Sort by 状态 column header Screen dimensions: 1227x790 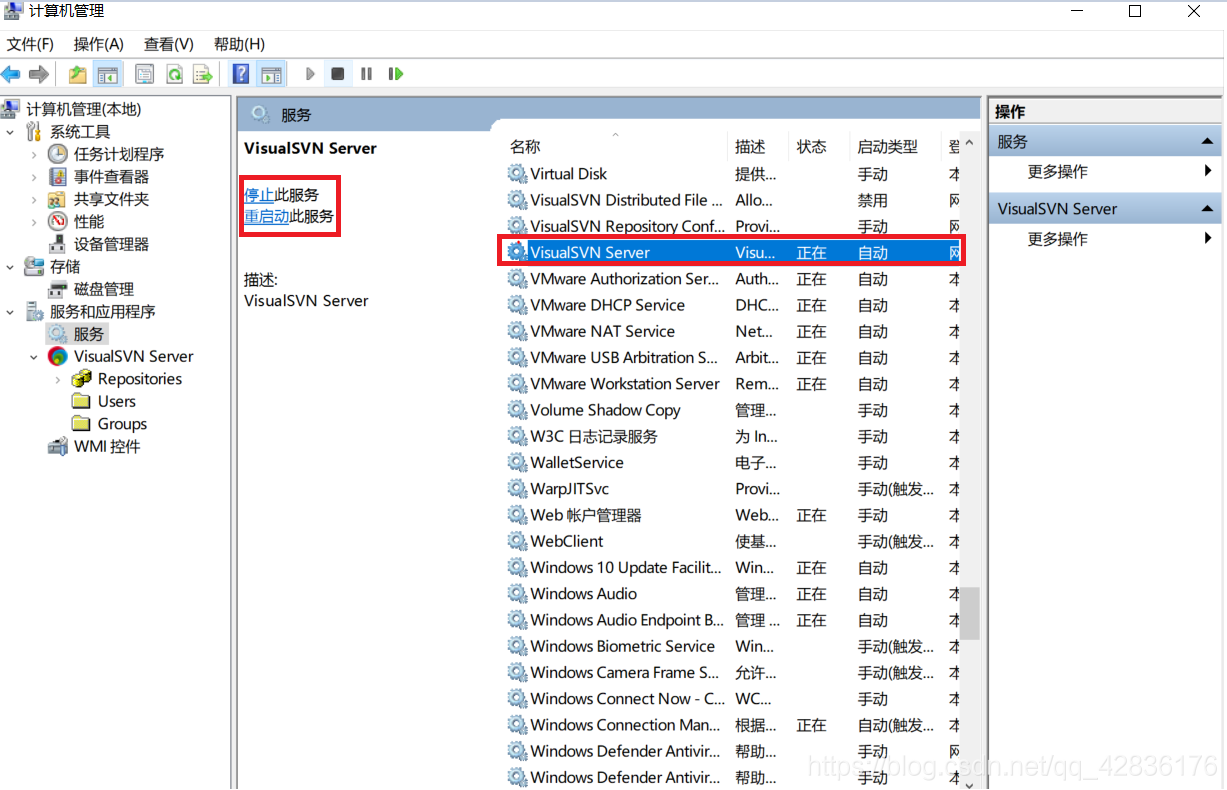(x=812, y=147)
